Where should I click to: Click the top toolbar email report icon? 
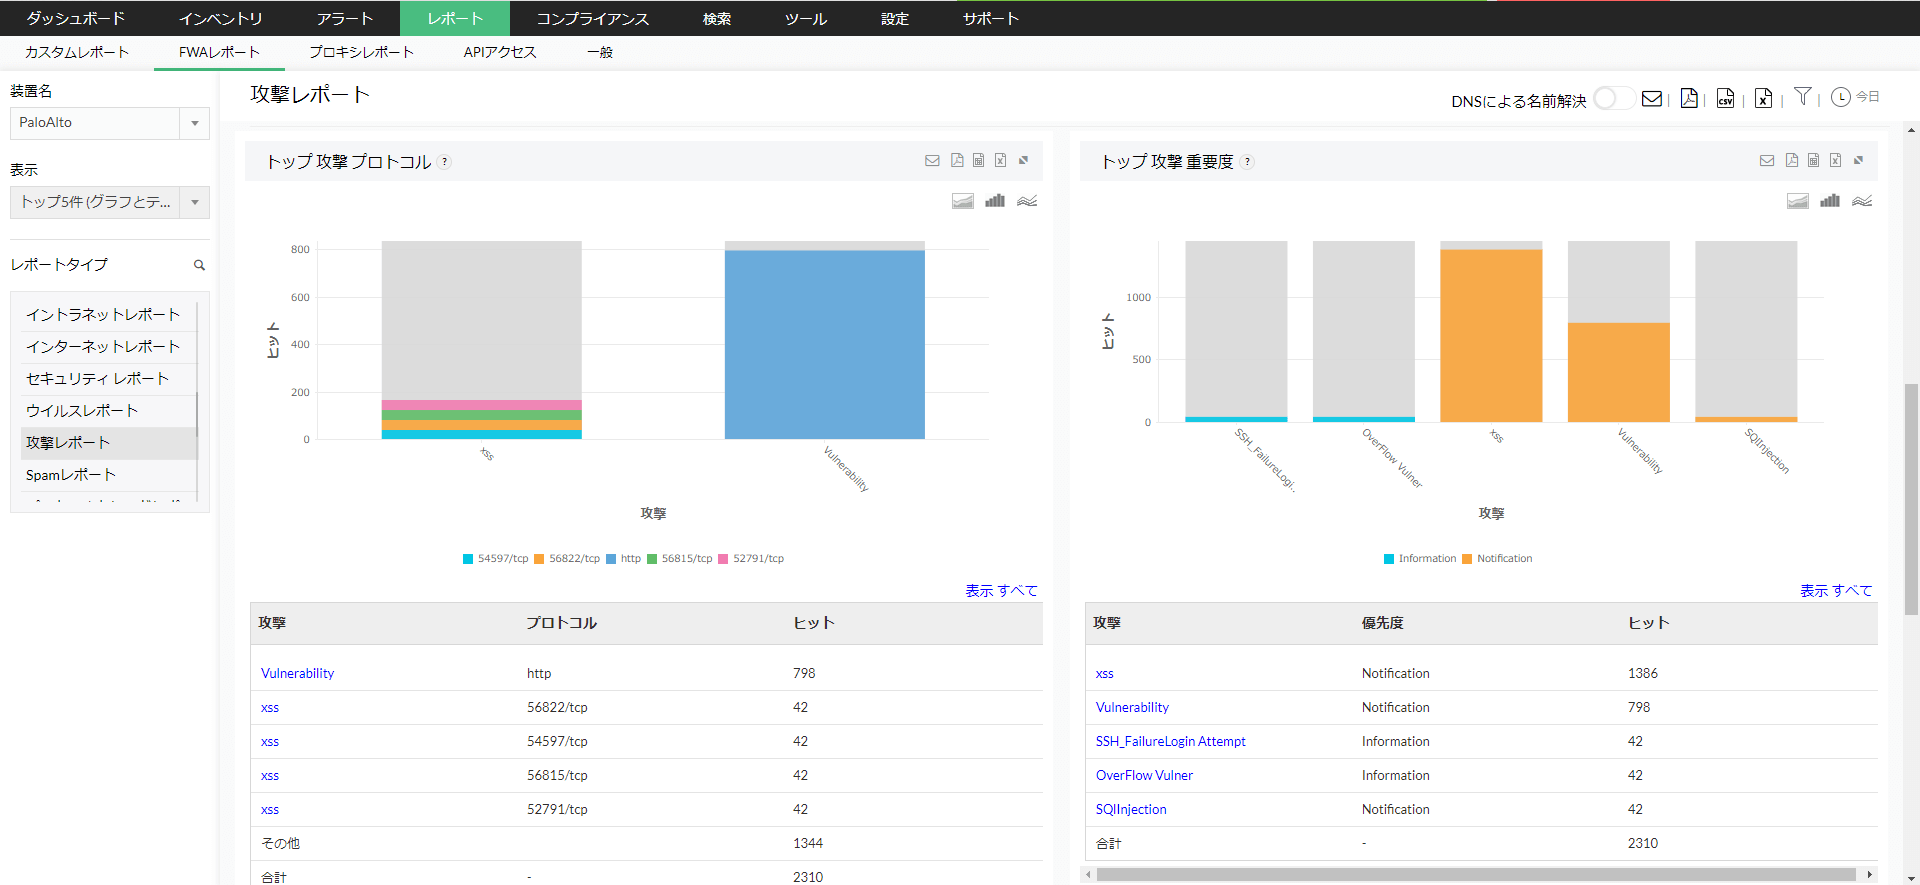coord(1652,98)
